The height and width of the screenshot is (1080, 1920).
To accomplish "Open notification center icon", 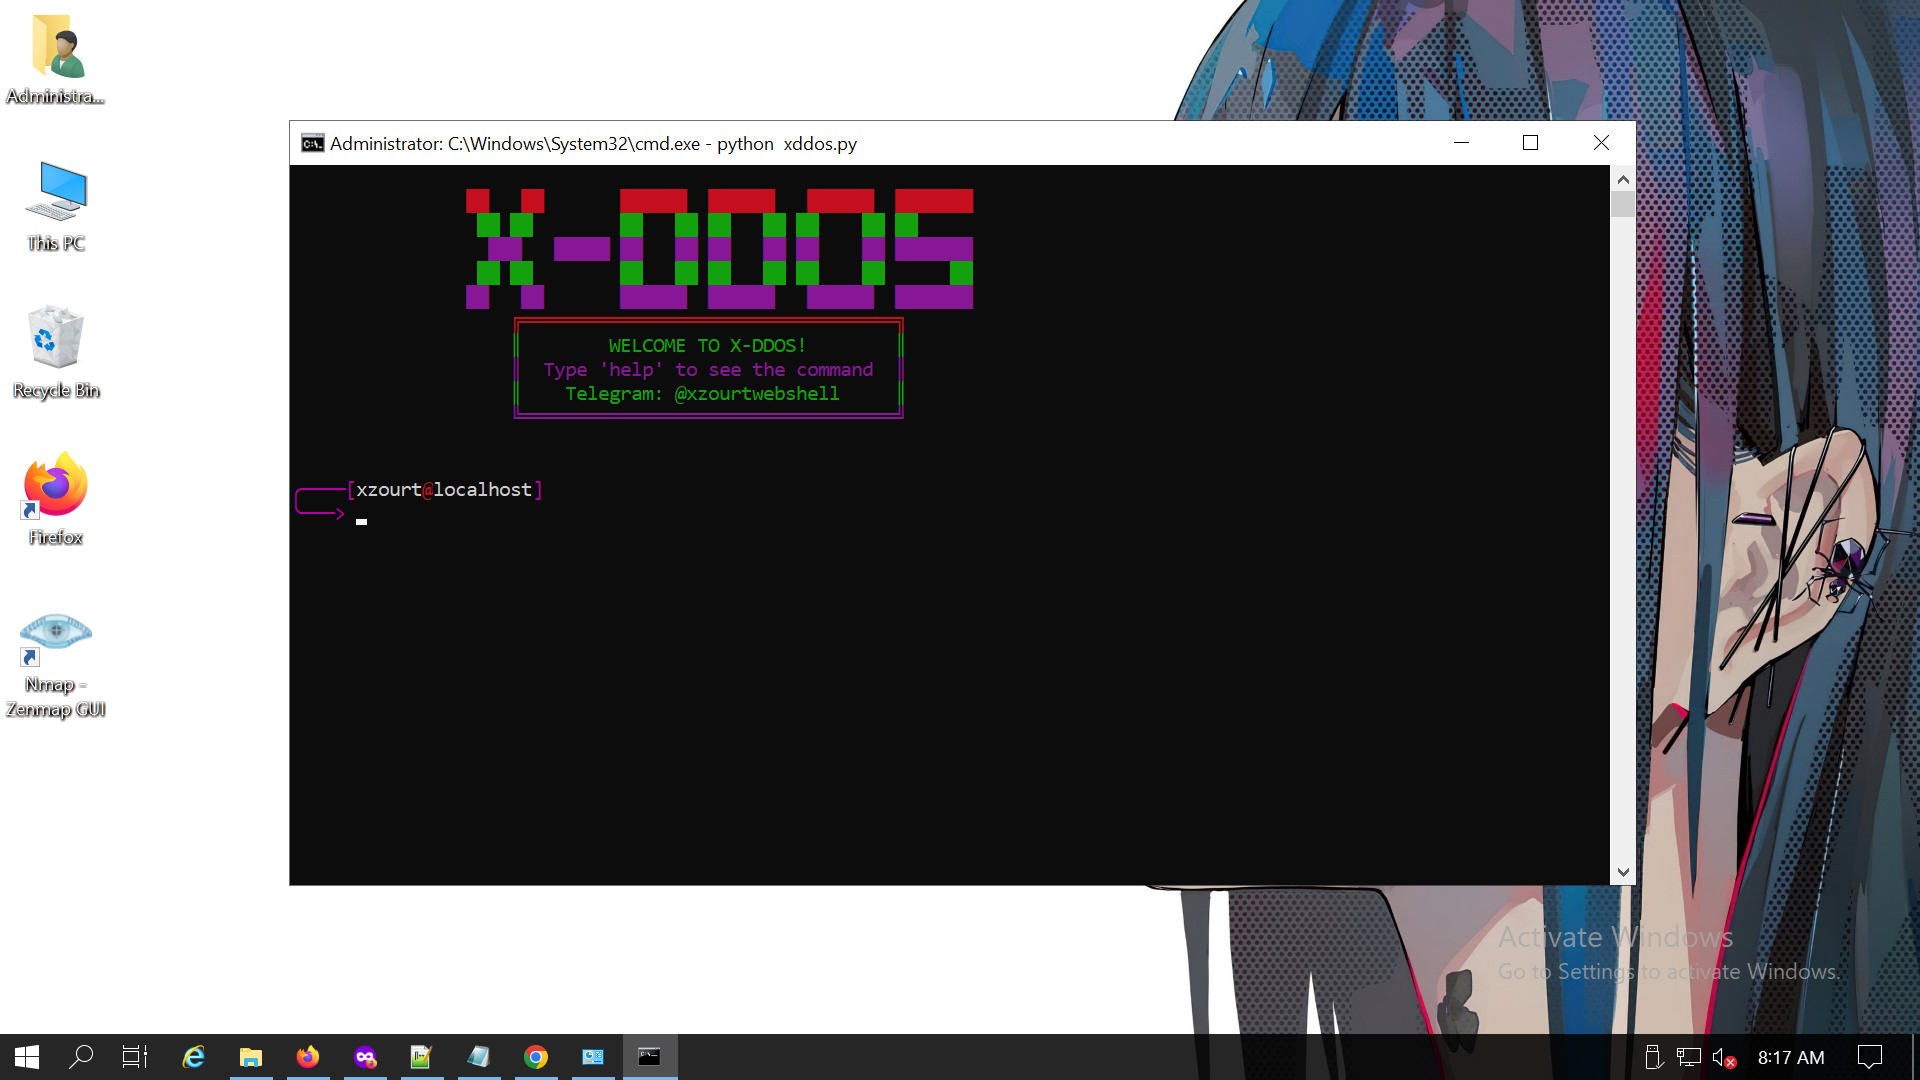I will click(1869, 1057).
